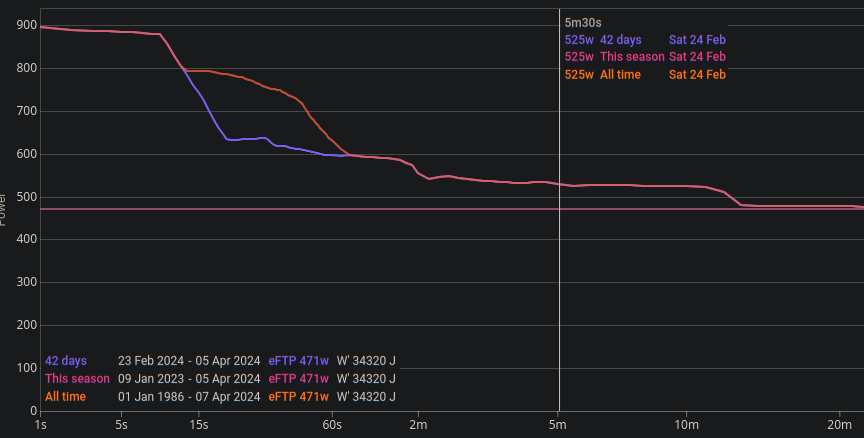864x438 pixels.
Task: Click the purple "42 days" legend label
Action: pyautogui.click(x=66, y=361)
